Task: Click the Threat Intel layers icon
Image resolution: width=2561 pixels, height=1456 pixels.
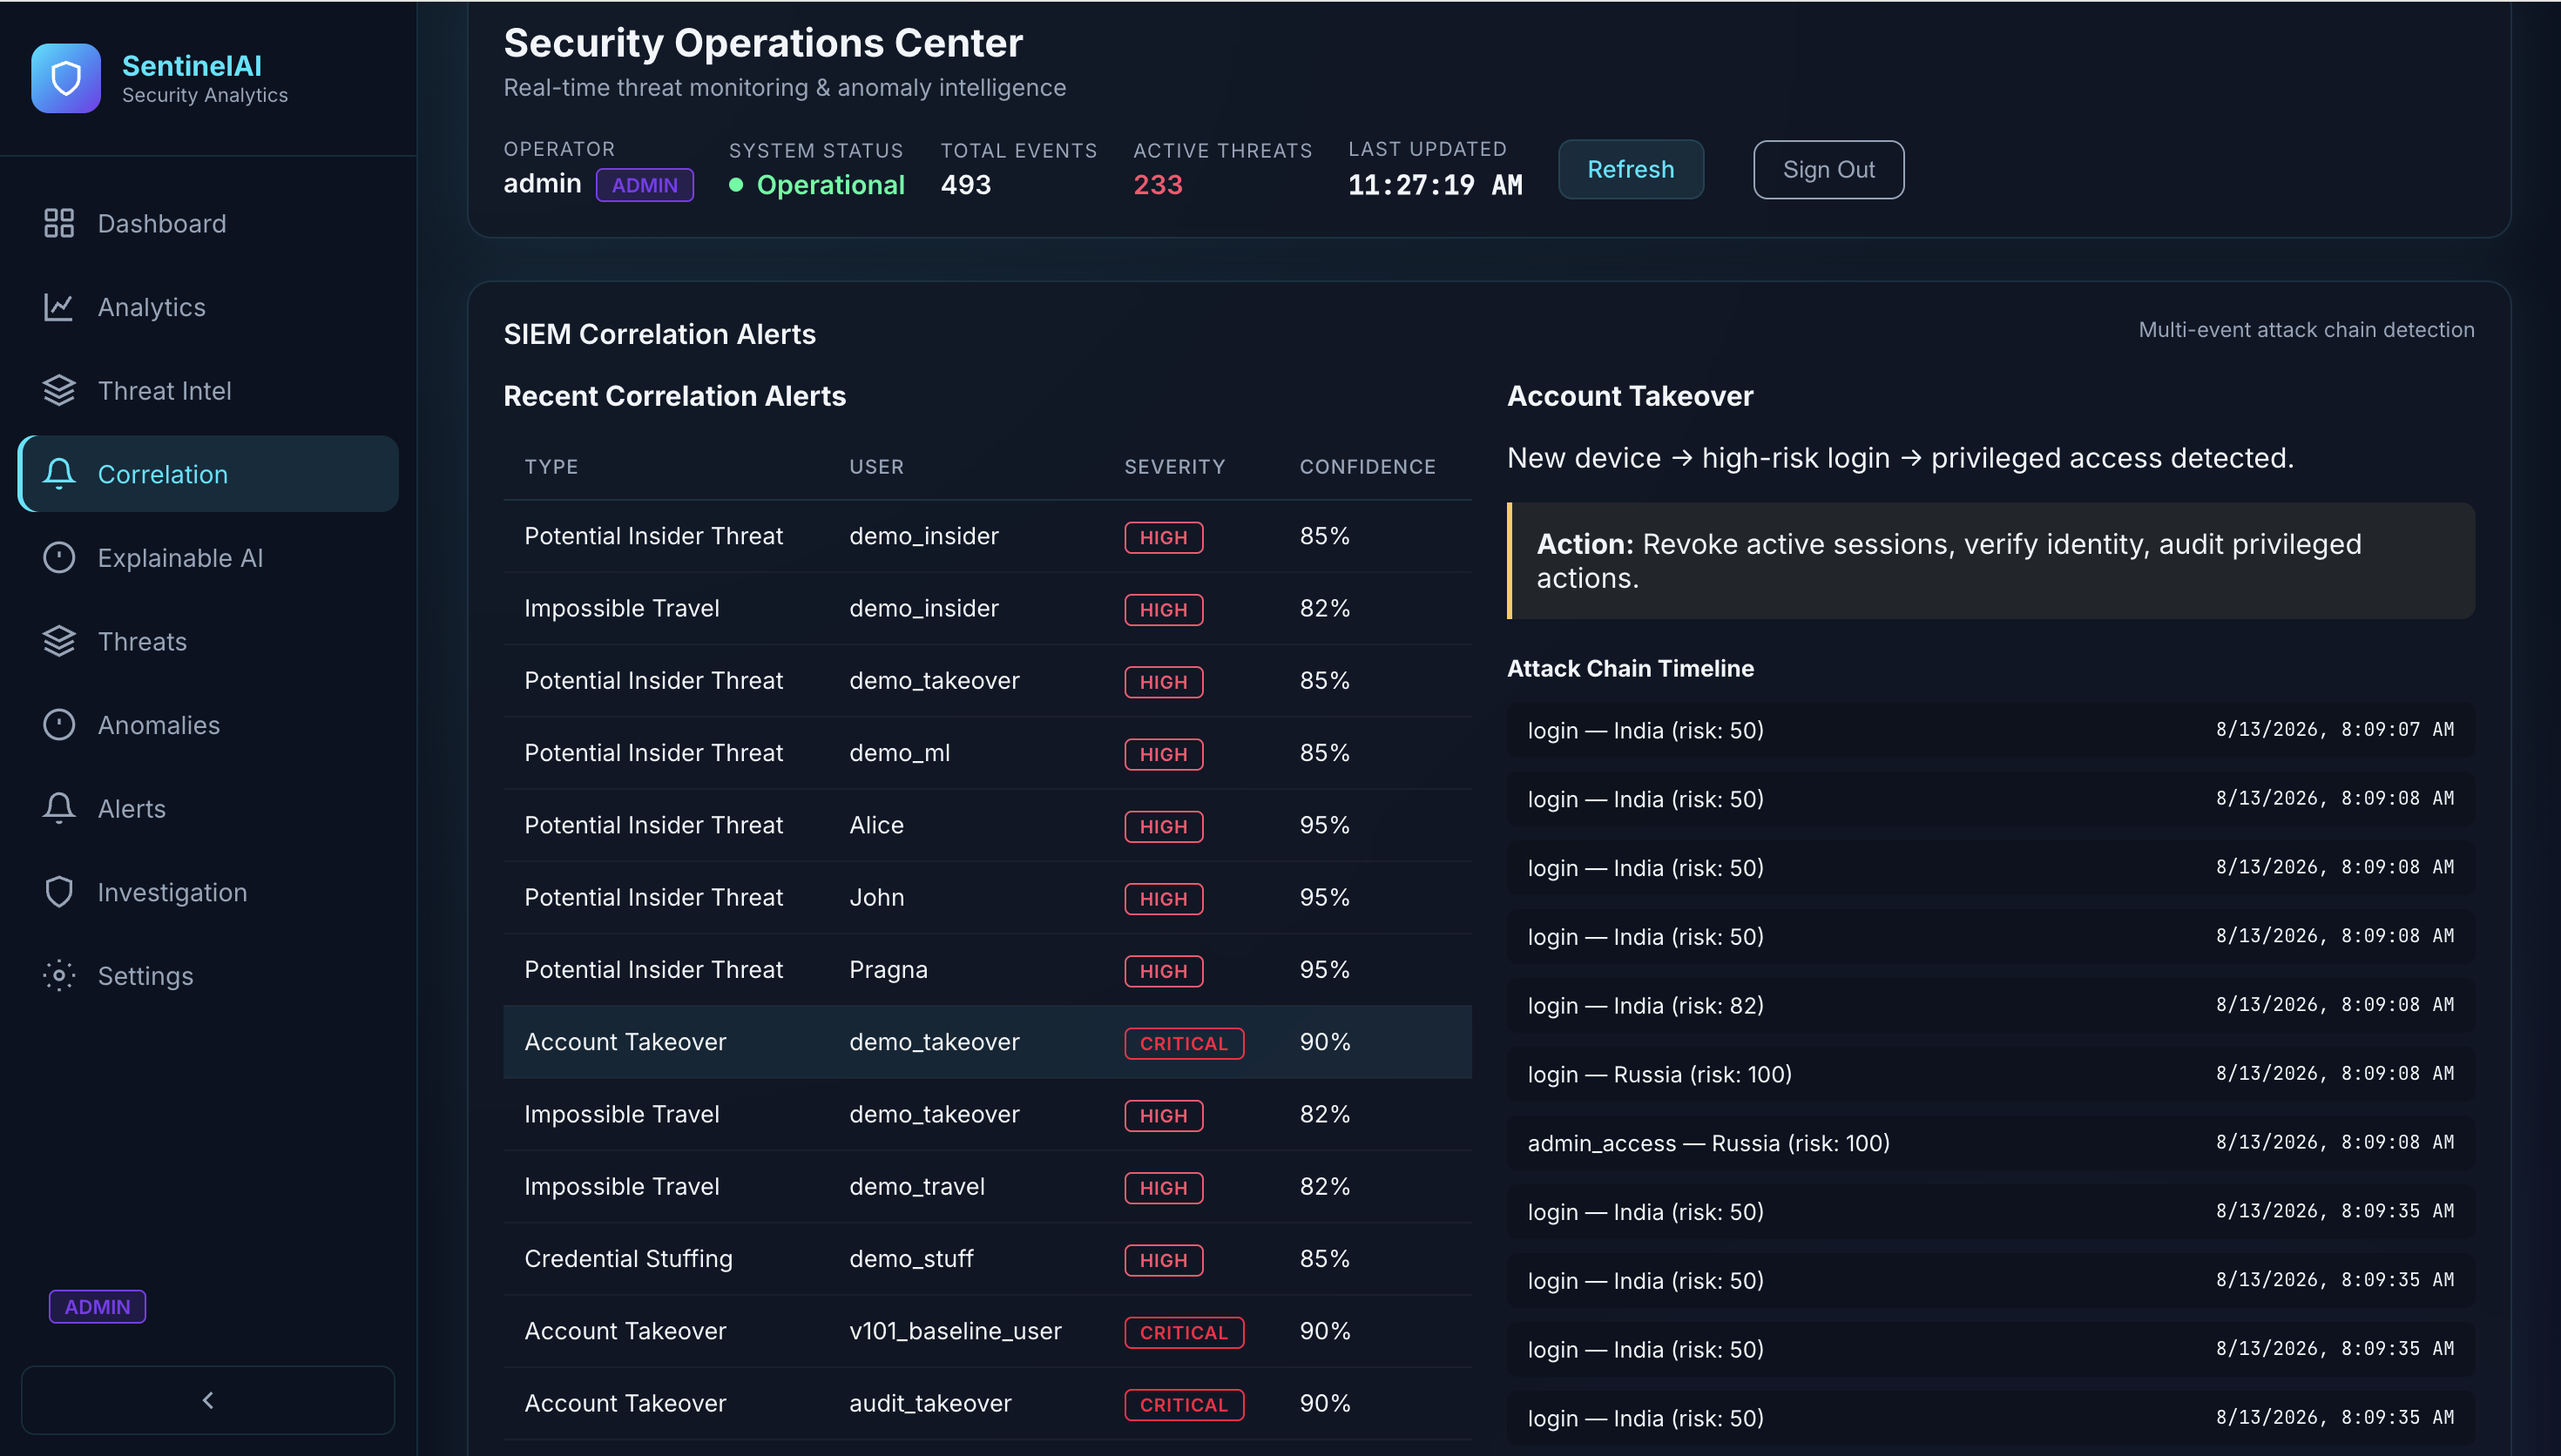Action: point(59,390)
